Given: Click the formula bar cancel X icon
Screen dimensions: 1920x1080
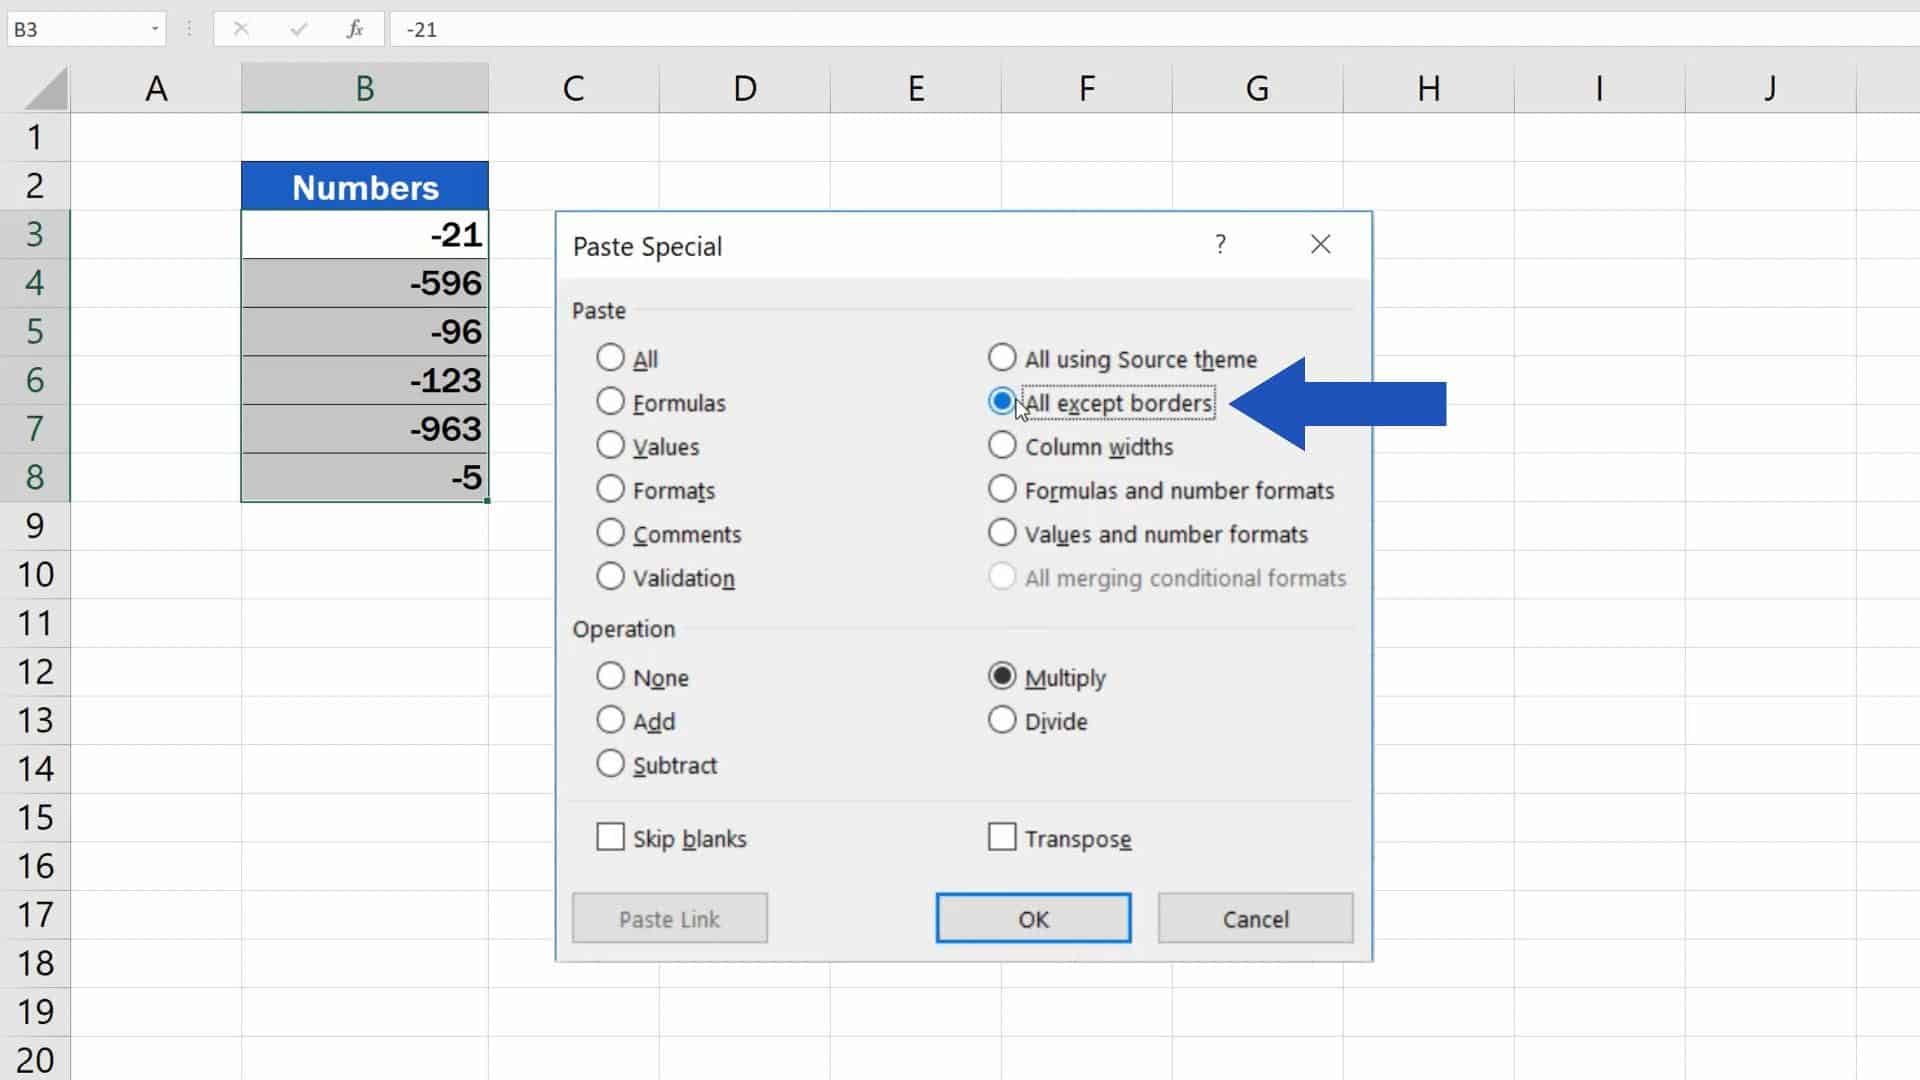Looking at the screenshot, I should (241, 29).
